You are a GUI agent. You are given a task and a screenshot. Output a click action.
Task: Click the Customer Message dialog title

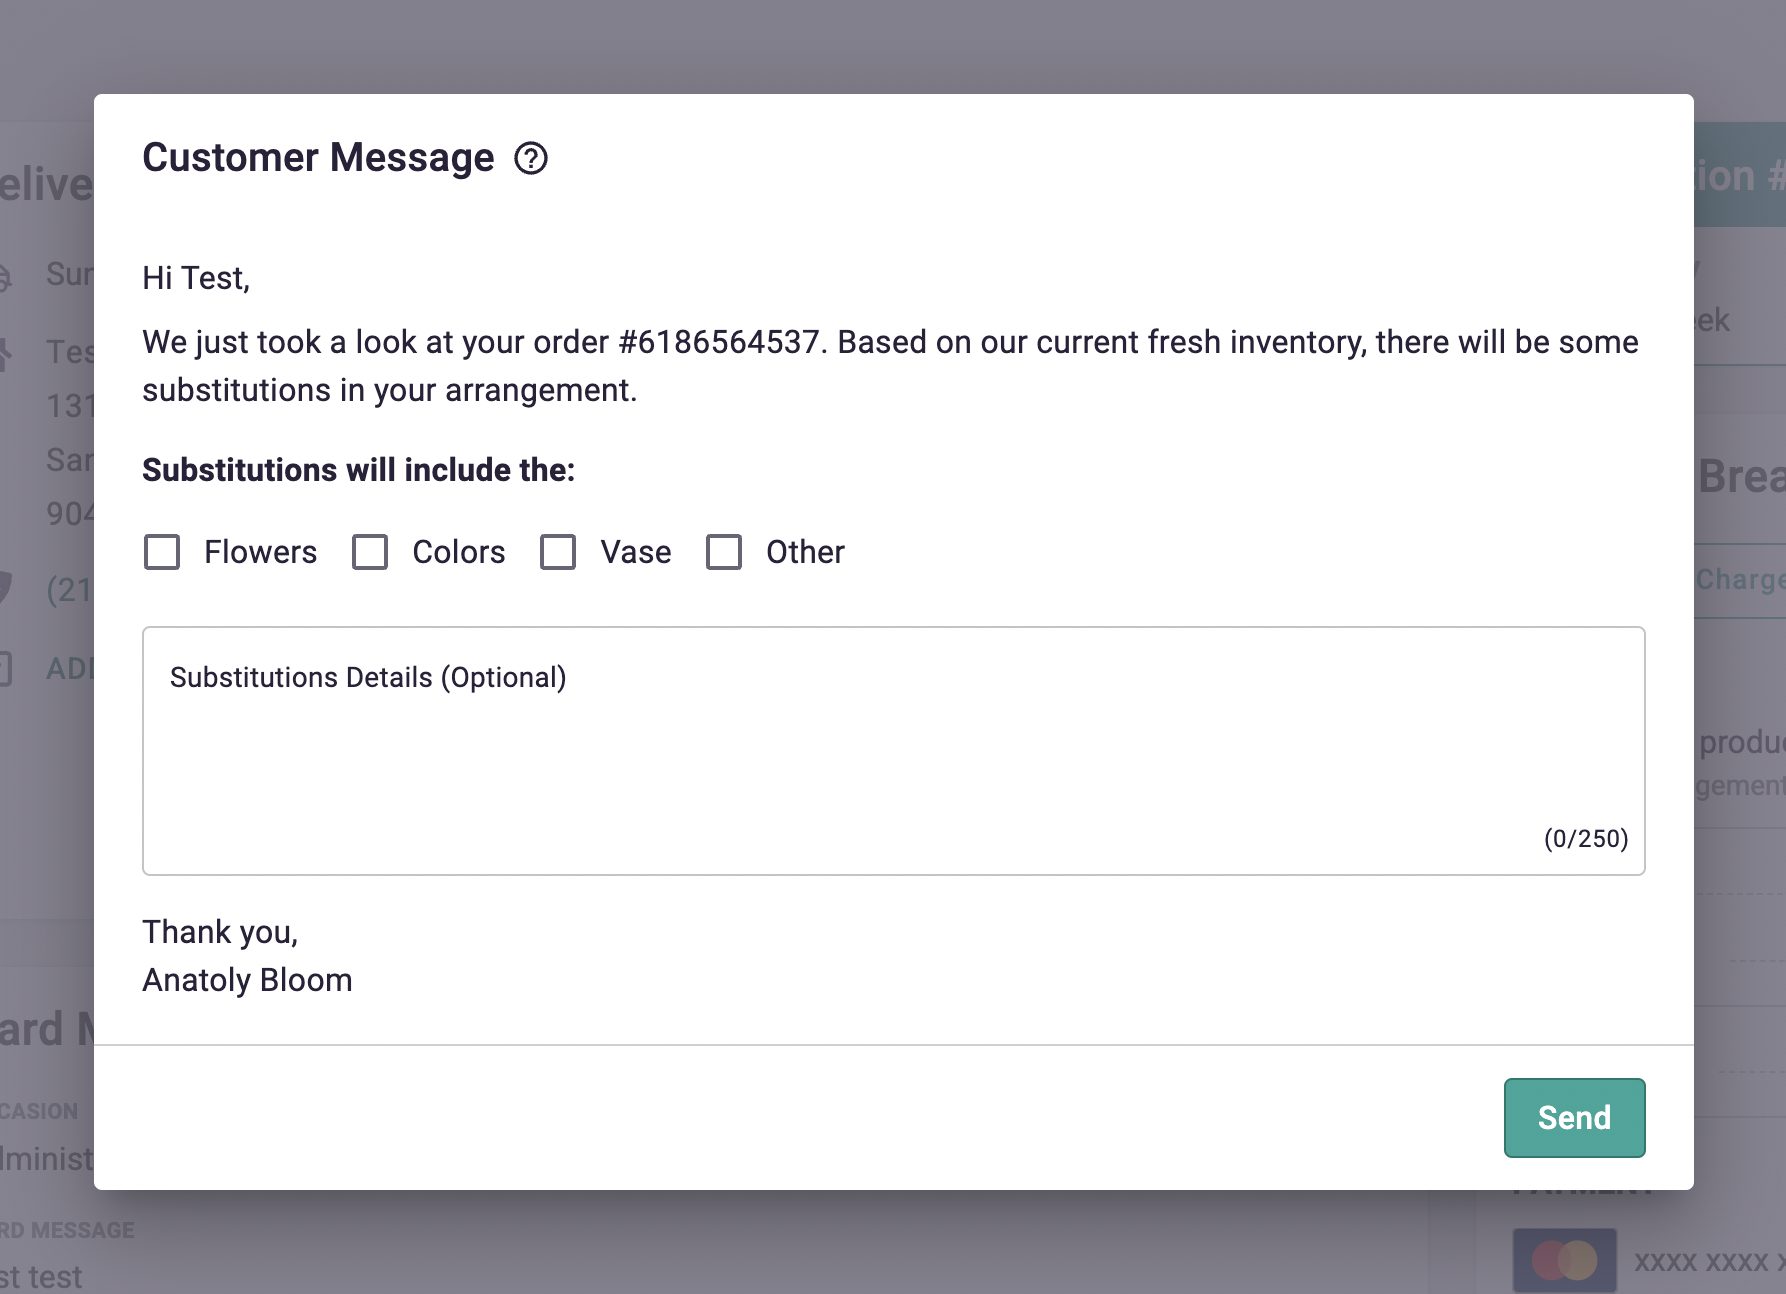[x=318, y=158]
